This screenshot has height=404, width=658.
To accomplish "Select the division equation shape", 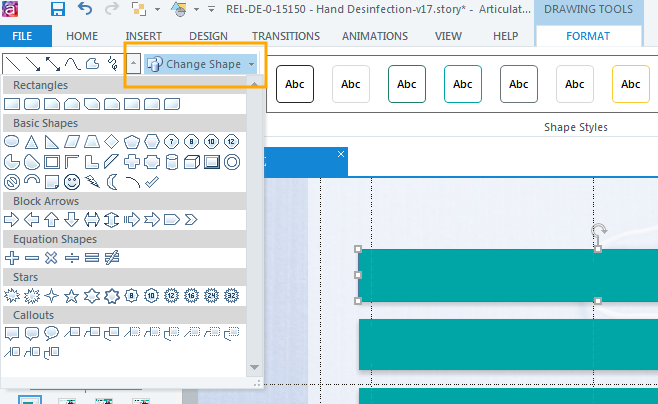I will tap(72, 258).
